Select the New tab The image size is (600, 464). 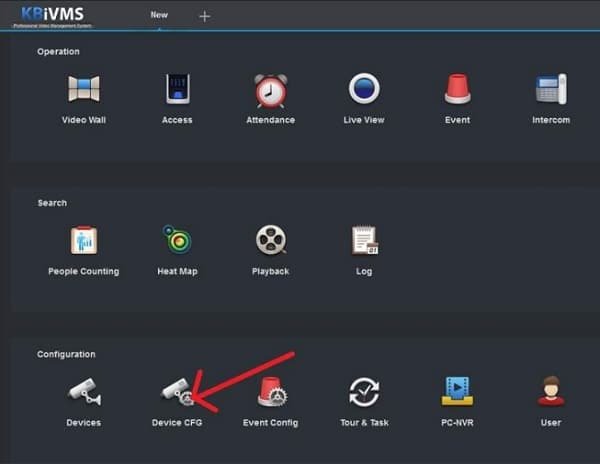pos(159,15)
